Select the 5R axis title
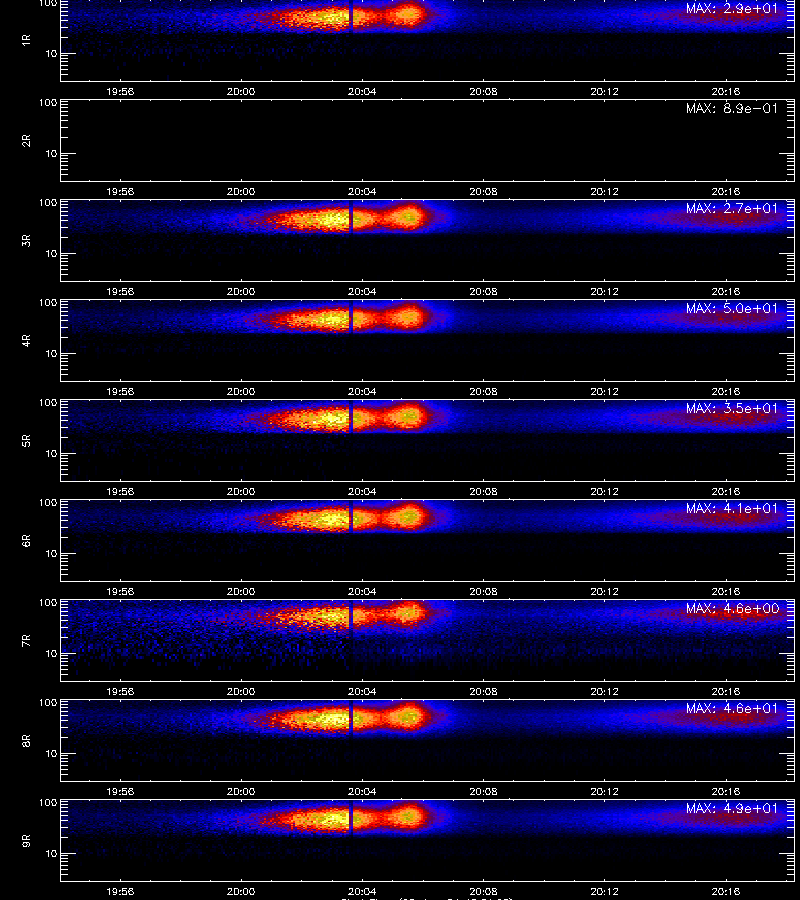Viewport: 800px width, 900px height. point(26,440)
